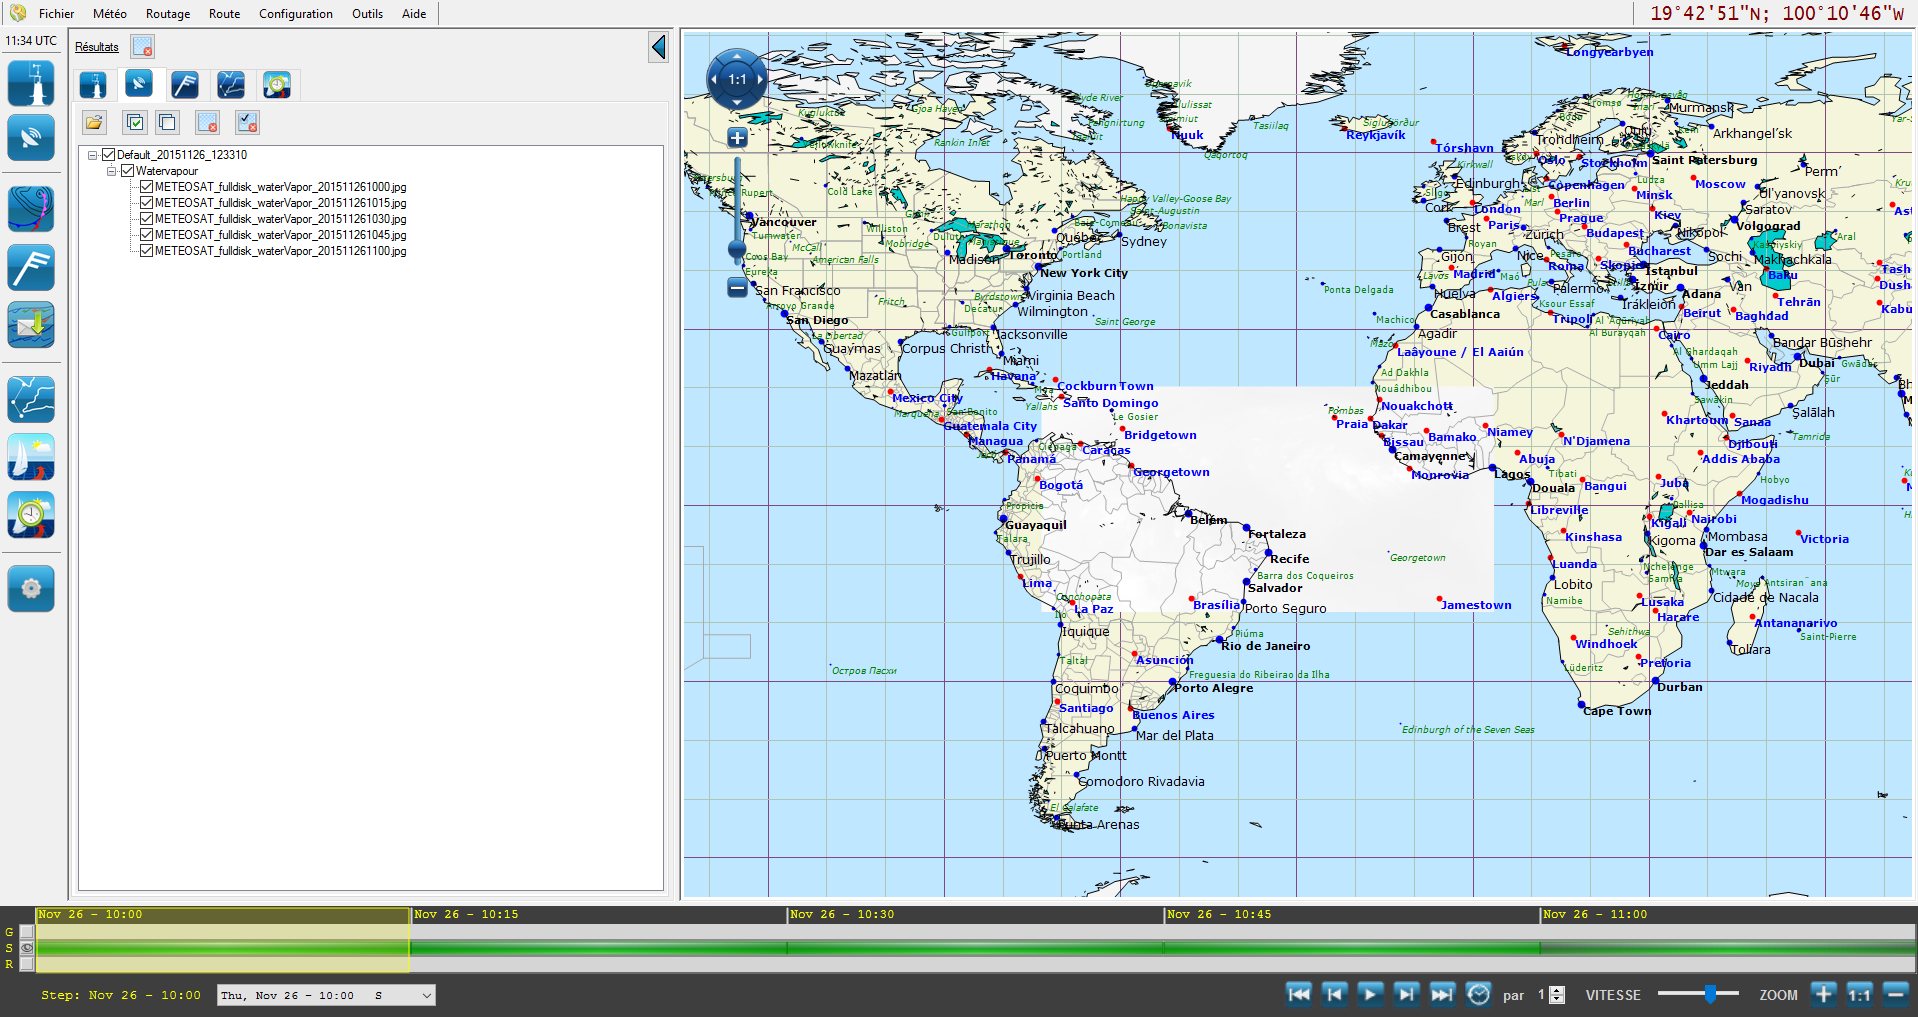Viewport: 1918px width, 1017px height.
Task: Open the Routage menu
Action: [168, 14]
